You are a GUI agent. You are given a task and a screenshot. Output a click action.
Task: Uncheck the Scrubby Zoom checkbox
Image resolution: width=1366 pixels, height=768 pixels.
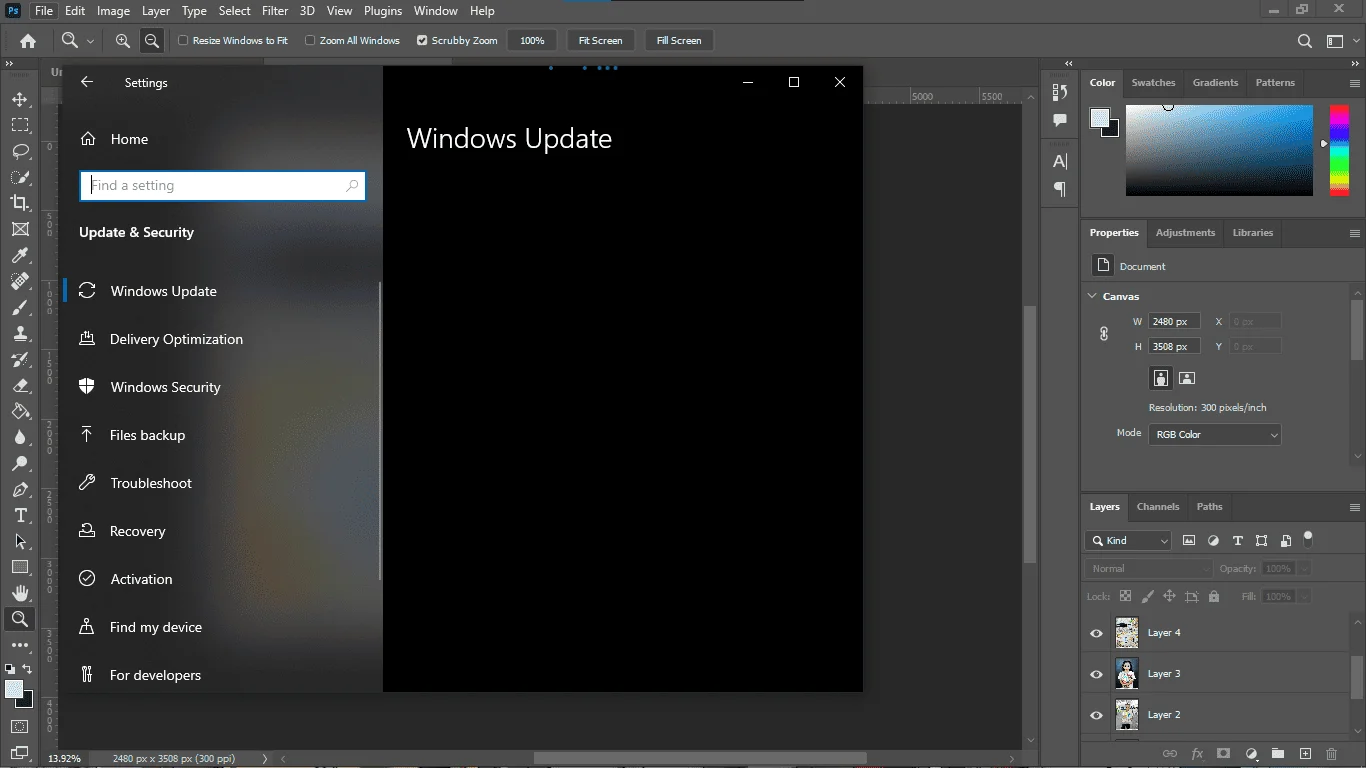point(422,41)
